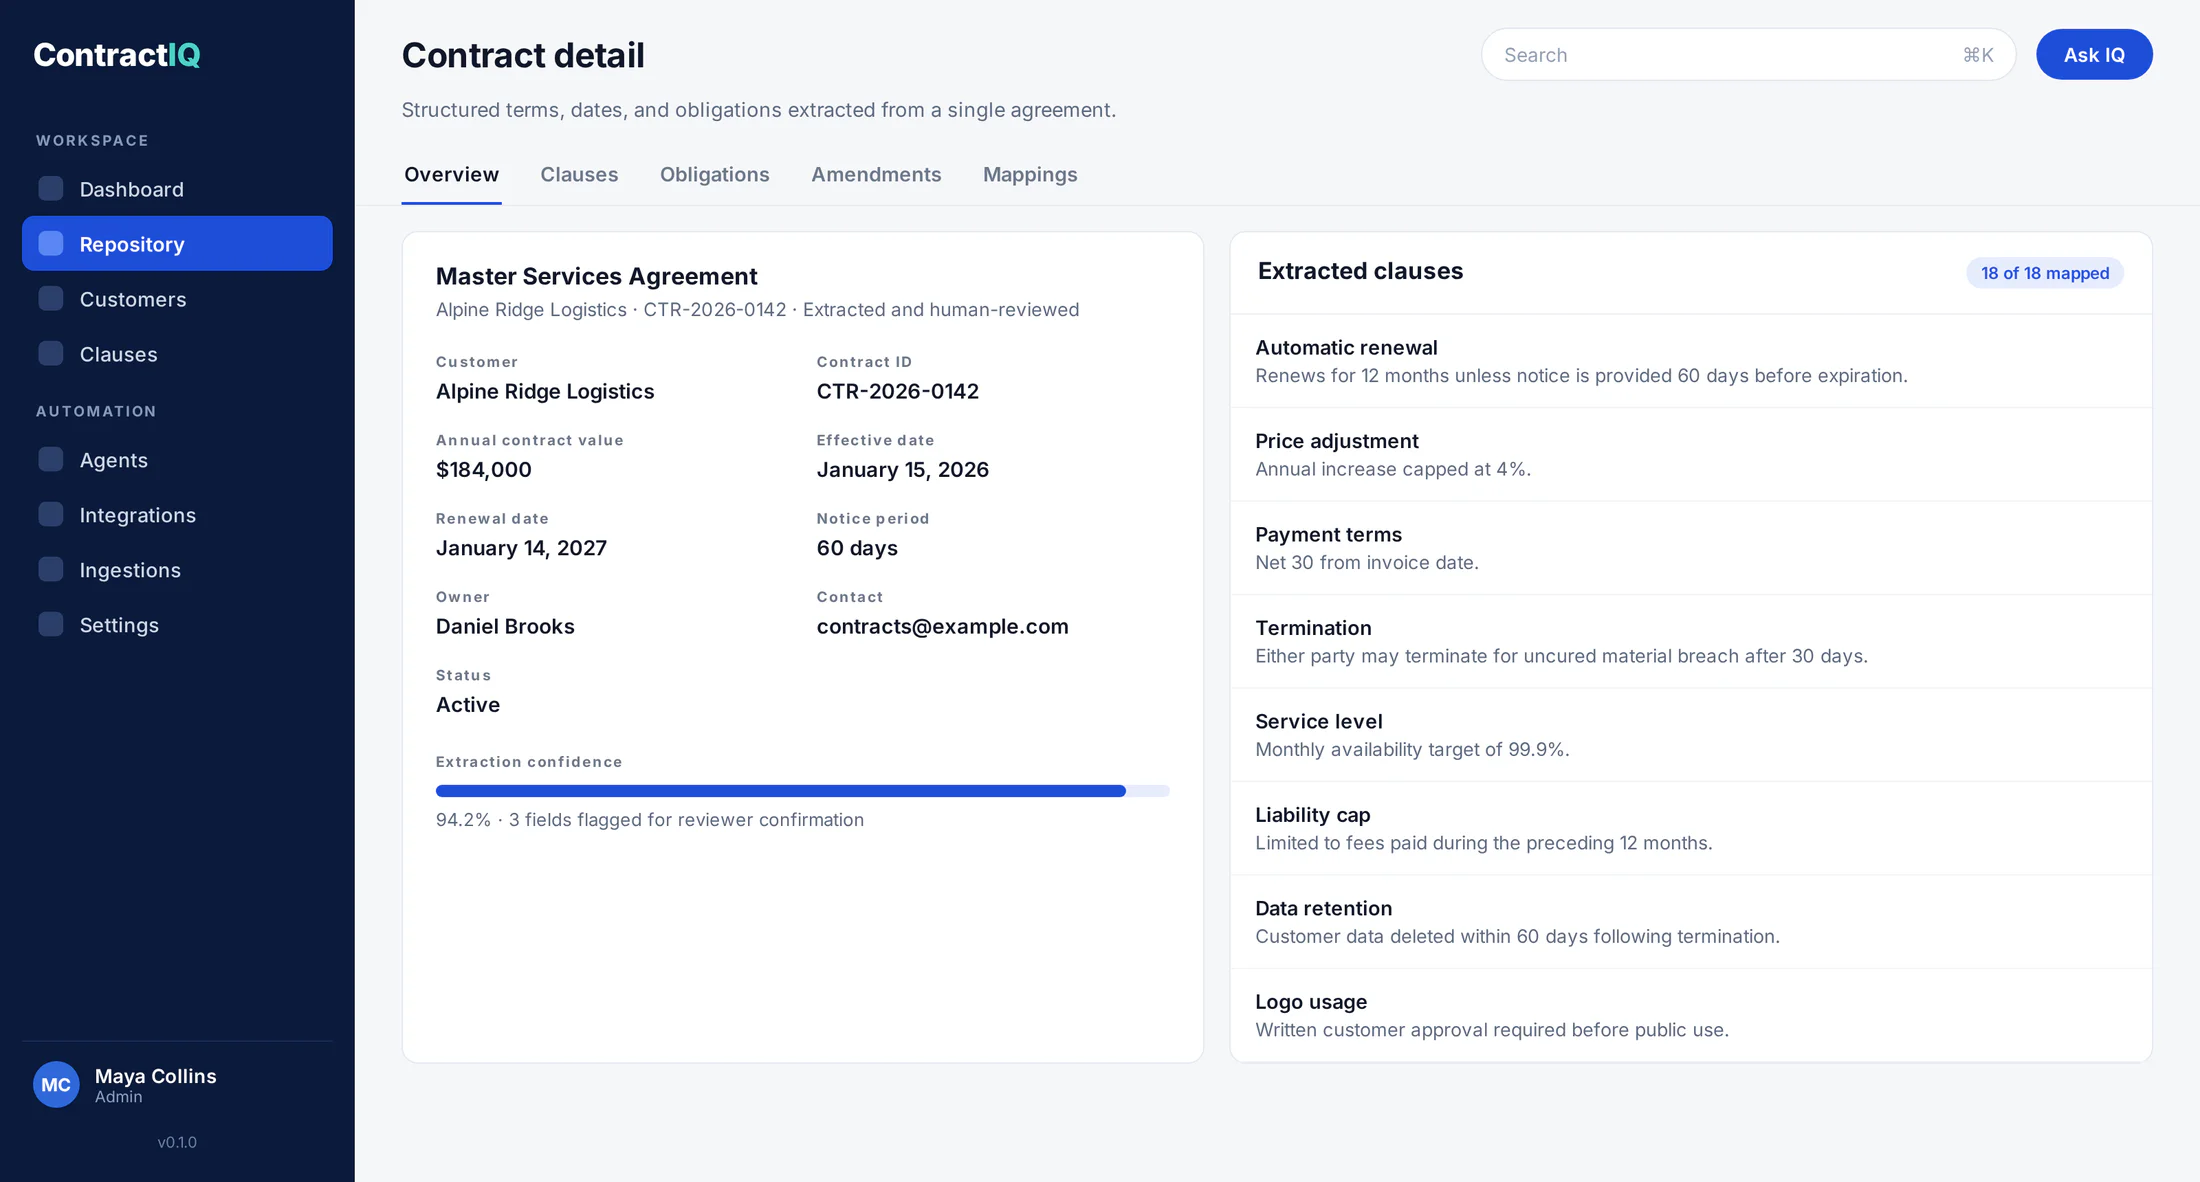Click the MC user avatar

[x=56, y=1085]
